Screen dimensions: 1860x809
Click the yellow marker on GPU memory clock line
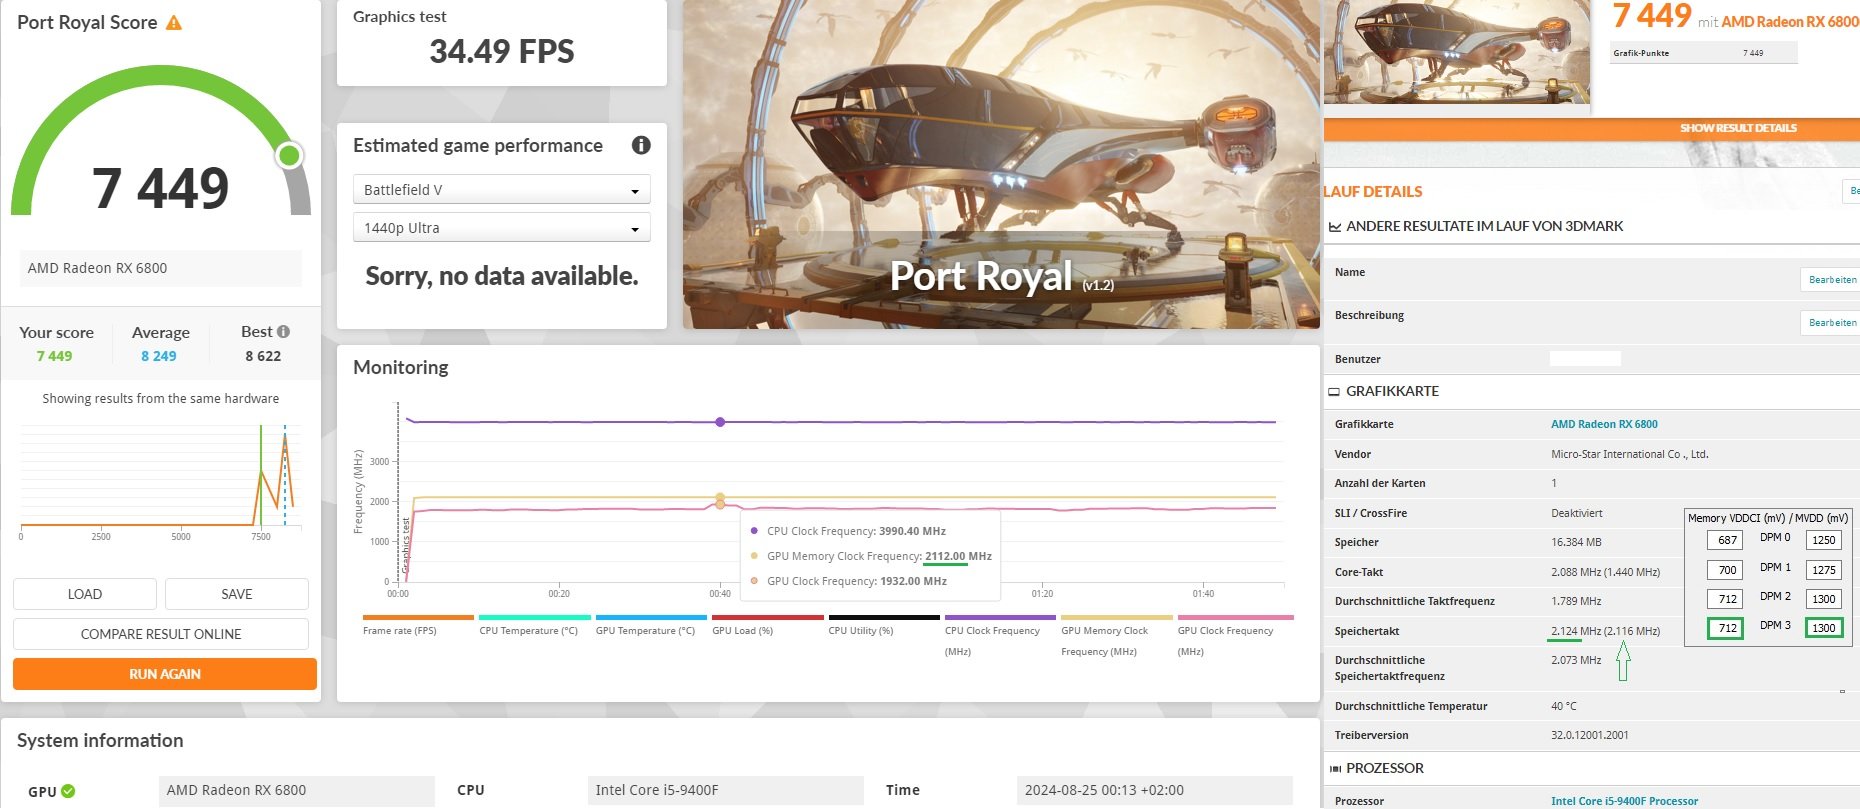pyautogui.click(x=720, y=497)
